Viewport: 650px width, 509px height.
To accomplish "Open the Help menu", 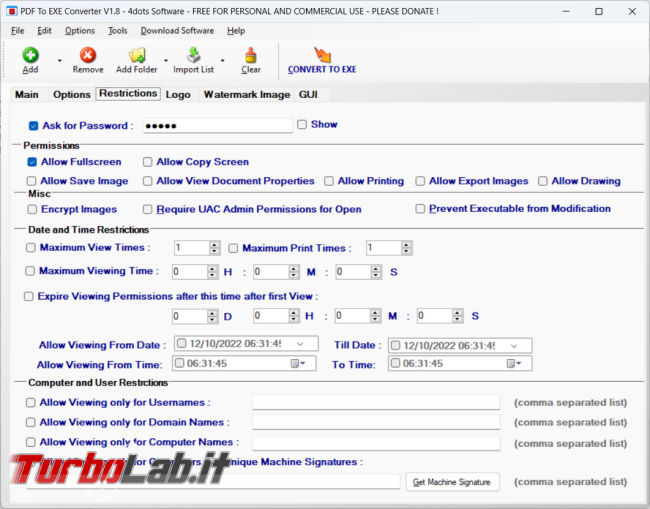I will (236, 31).
